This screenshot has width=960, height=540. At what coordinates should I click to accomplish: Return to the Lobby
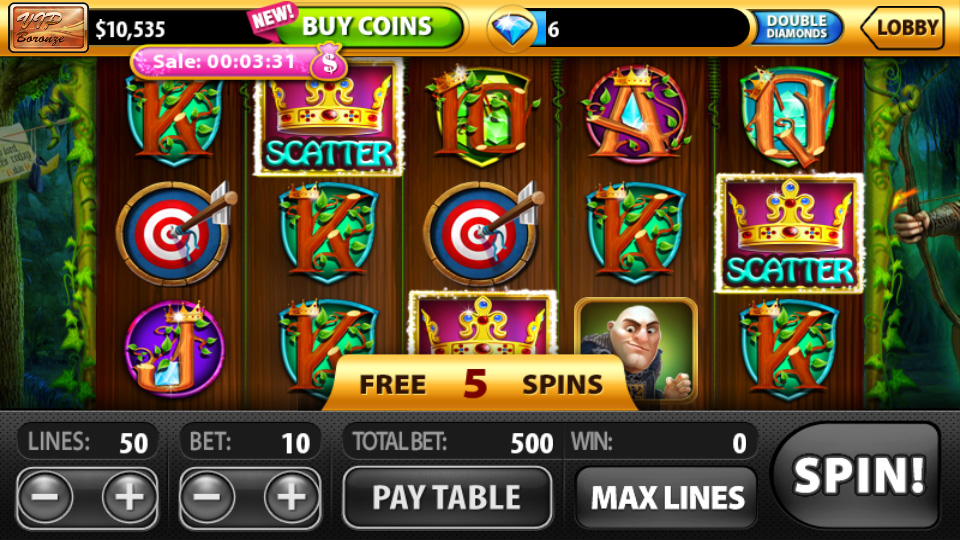coord(904,28)
